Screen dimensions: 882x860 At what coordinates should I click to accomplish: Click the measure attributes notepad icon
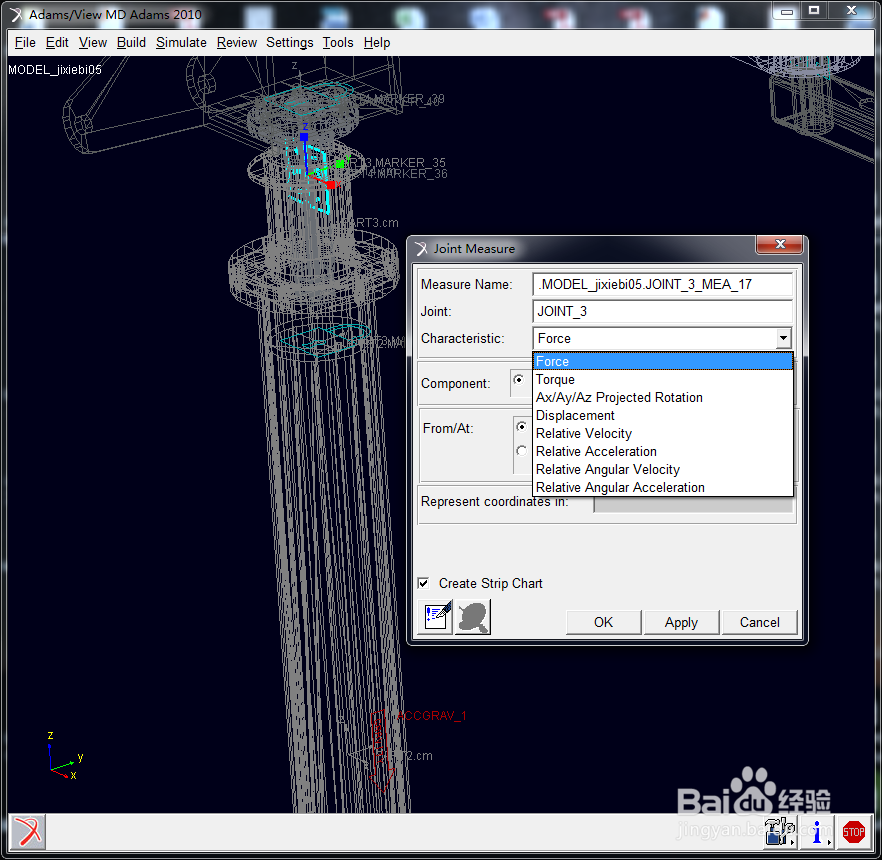[437, 617]
